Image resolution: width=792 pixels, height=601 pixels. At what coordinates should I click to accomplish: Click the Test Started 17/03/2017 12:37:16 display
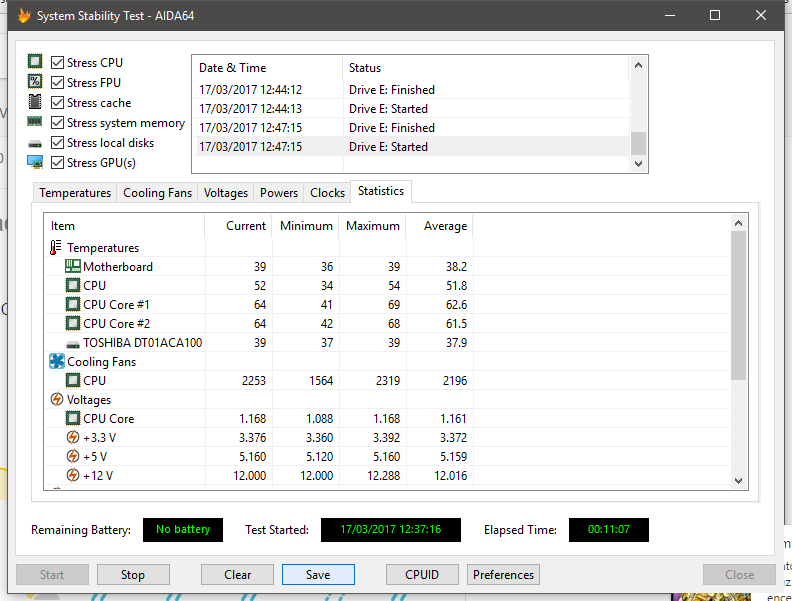coord(390,530)
